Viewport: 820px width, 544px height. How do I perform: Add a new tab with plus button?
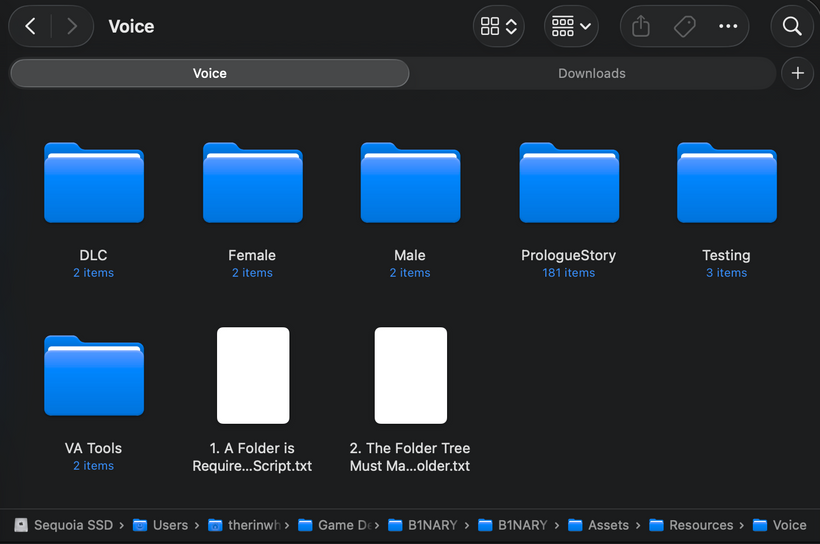tap(797, 73)
